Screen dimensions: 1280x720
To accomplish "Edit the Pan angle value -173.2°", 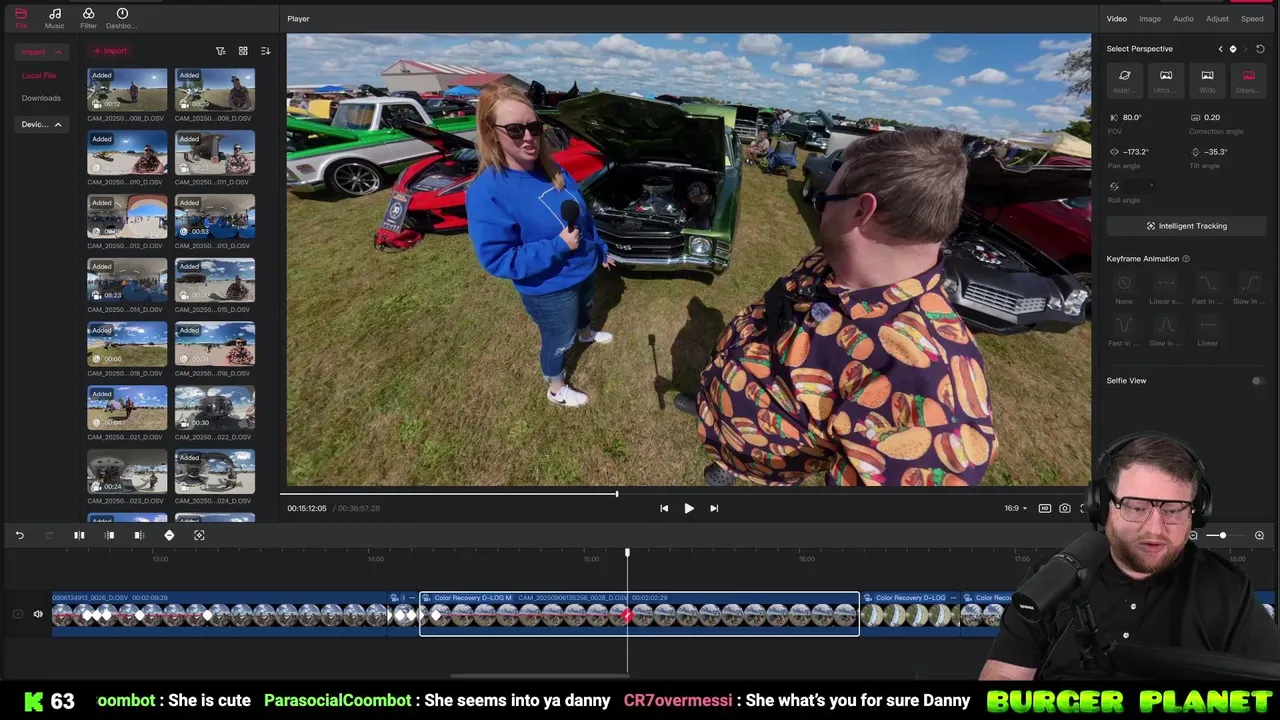I will tap(1136, 152).
